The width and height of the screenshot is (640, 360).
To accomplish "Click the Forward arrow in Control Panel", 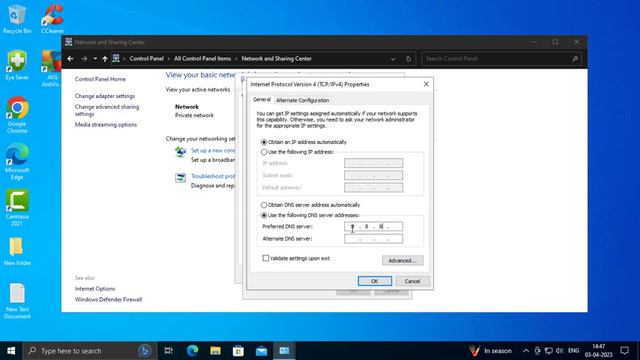I will [x=84, y=59].
